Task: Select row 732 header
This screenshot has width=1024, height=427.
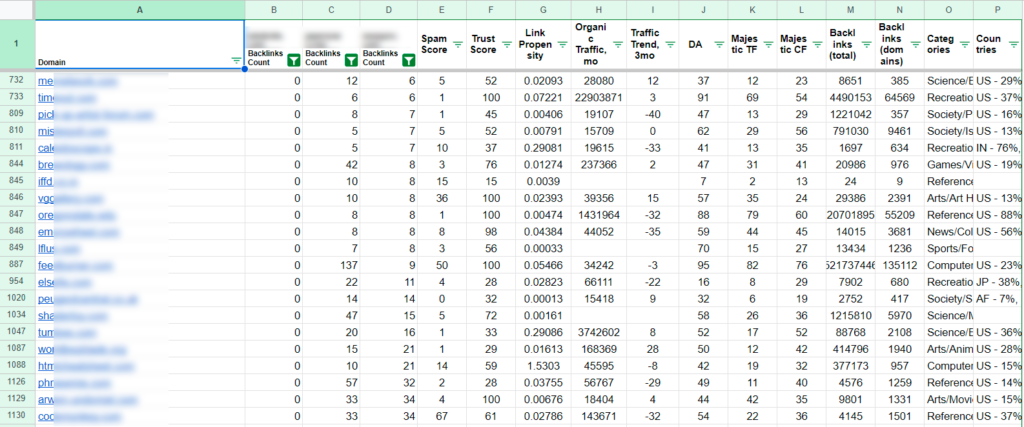Action: click(x=17, y=79)
